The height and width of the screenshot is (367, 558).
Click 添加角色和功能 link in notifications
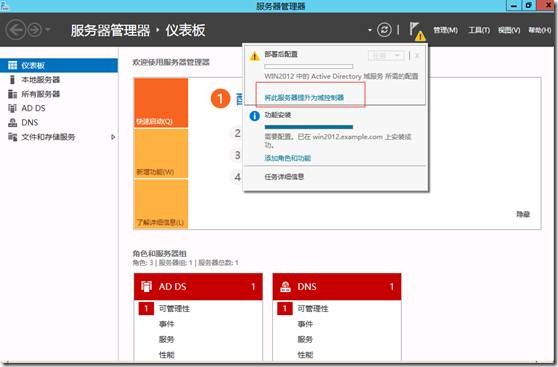coord(288,158)
